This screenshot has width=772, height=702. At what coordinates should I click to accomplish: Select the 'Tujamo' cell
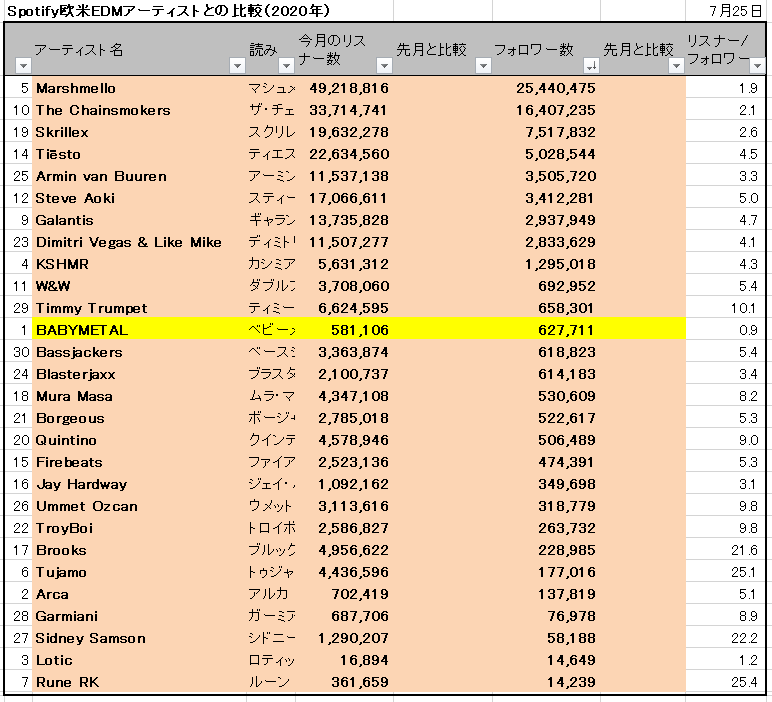[x=139, y=573]
